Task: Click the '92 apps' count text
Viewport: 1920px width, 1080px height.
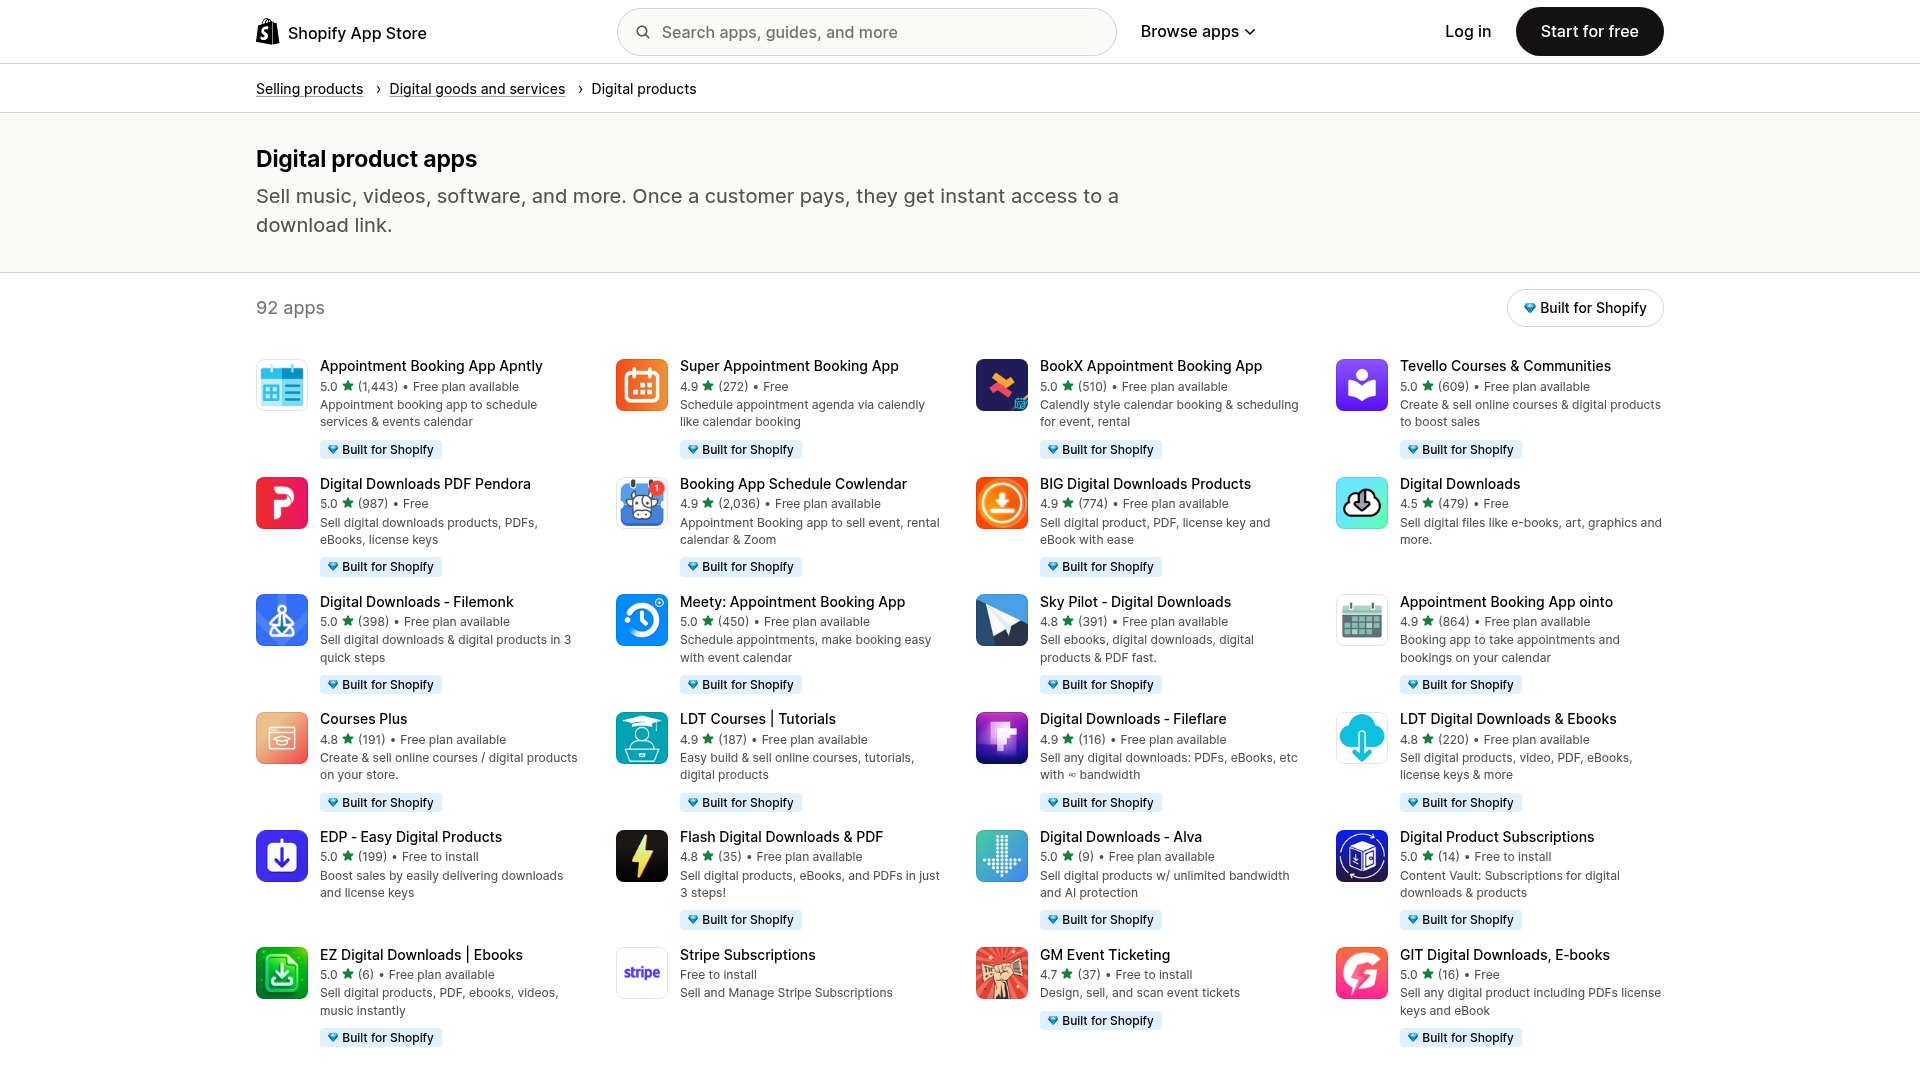Action: click(x=290, y=308)
